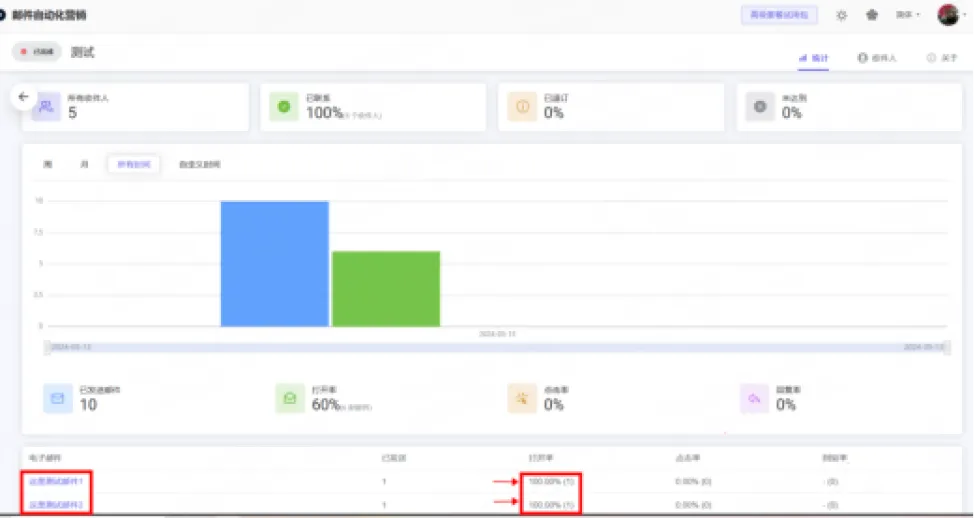Click the all recipients people icon
The image size is (975, 518).
click(46, 106)
